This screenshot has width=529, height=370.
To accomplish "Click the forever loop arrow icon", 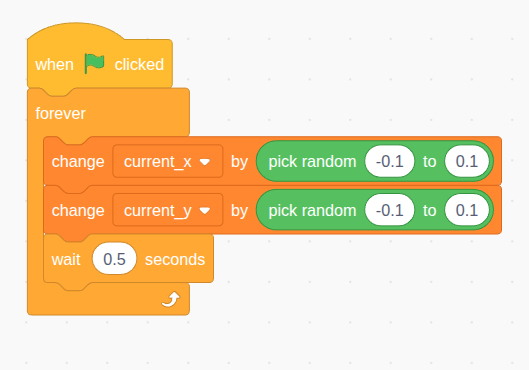I will (171, 300).
